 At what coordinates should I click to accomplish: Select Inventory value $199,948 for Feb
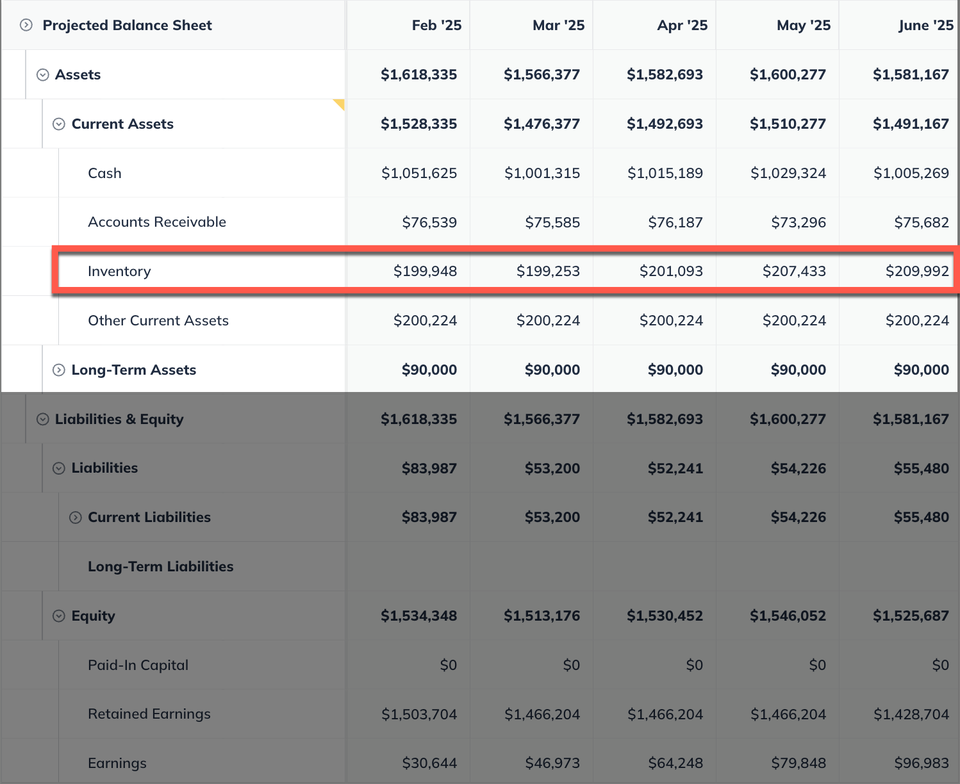[425, 271]
